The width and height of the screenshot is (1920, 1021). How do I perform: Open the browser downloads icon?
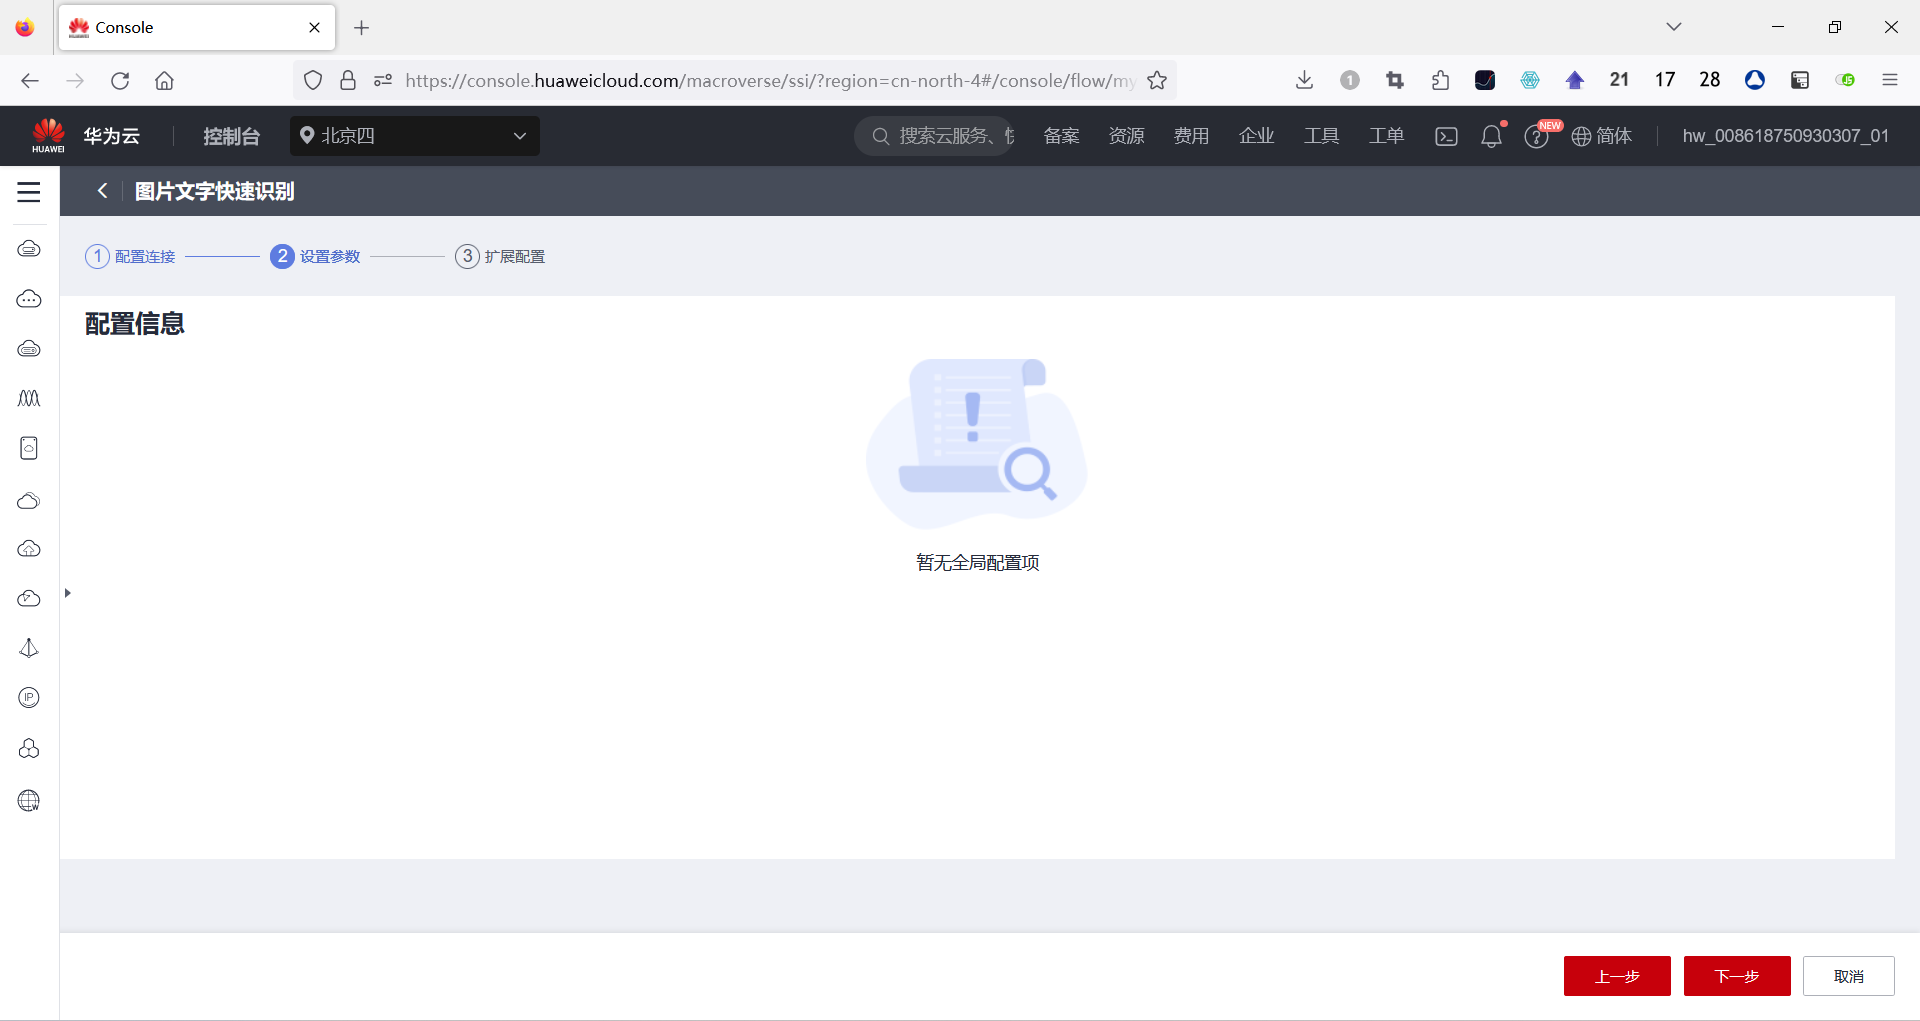pyautogui.click(x=1304, y=80)
